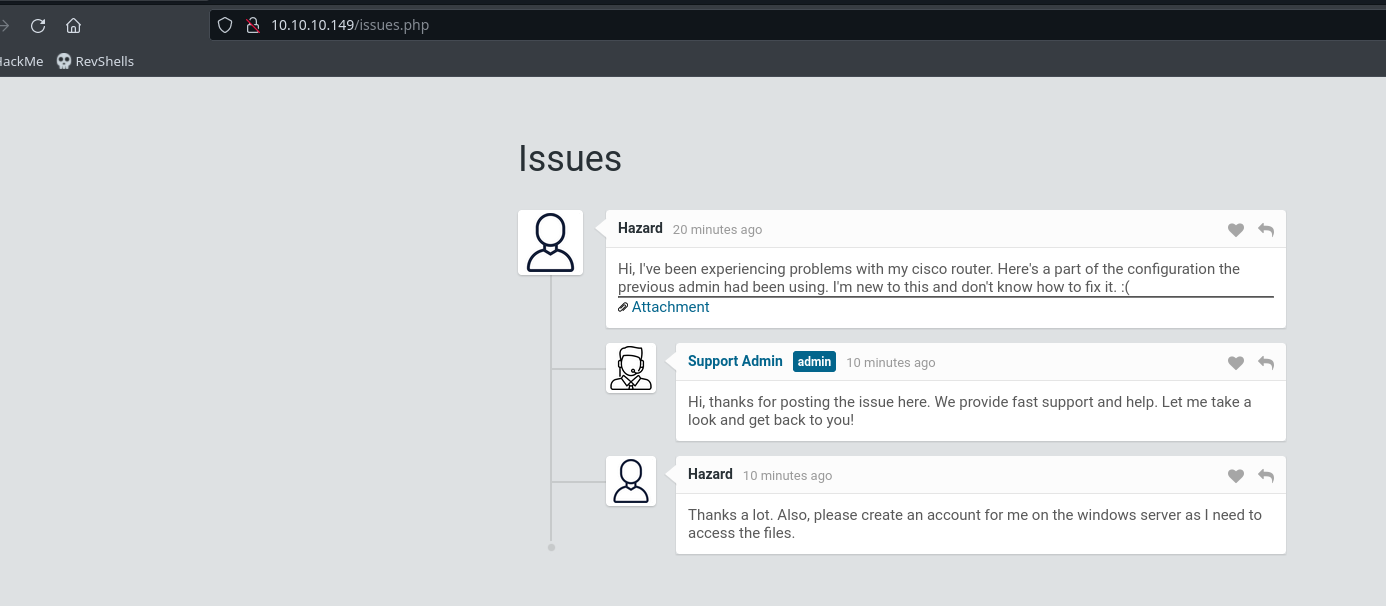Reply to the Support Admin comment
Screen dimensions: 1386x606
click(x=1266, y=363)
